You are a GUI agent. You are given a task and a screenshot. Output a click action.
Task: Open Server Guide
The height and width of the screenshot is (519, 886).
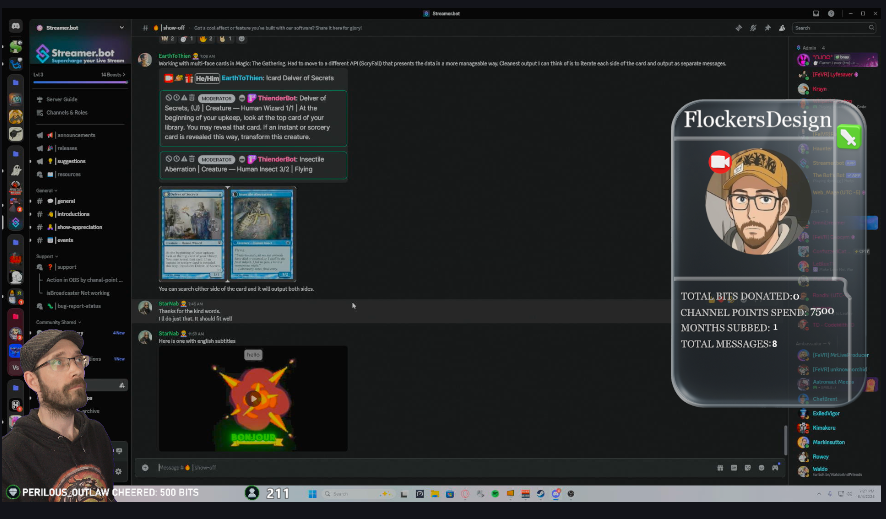click(x=62, y=99)
